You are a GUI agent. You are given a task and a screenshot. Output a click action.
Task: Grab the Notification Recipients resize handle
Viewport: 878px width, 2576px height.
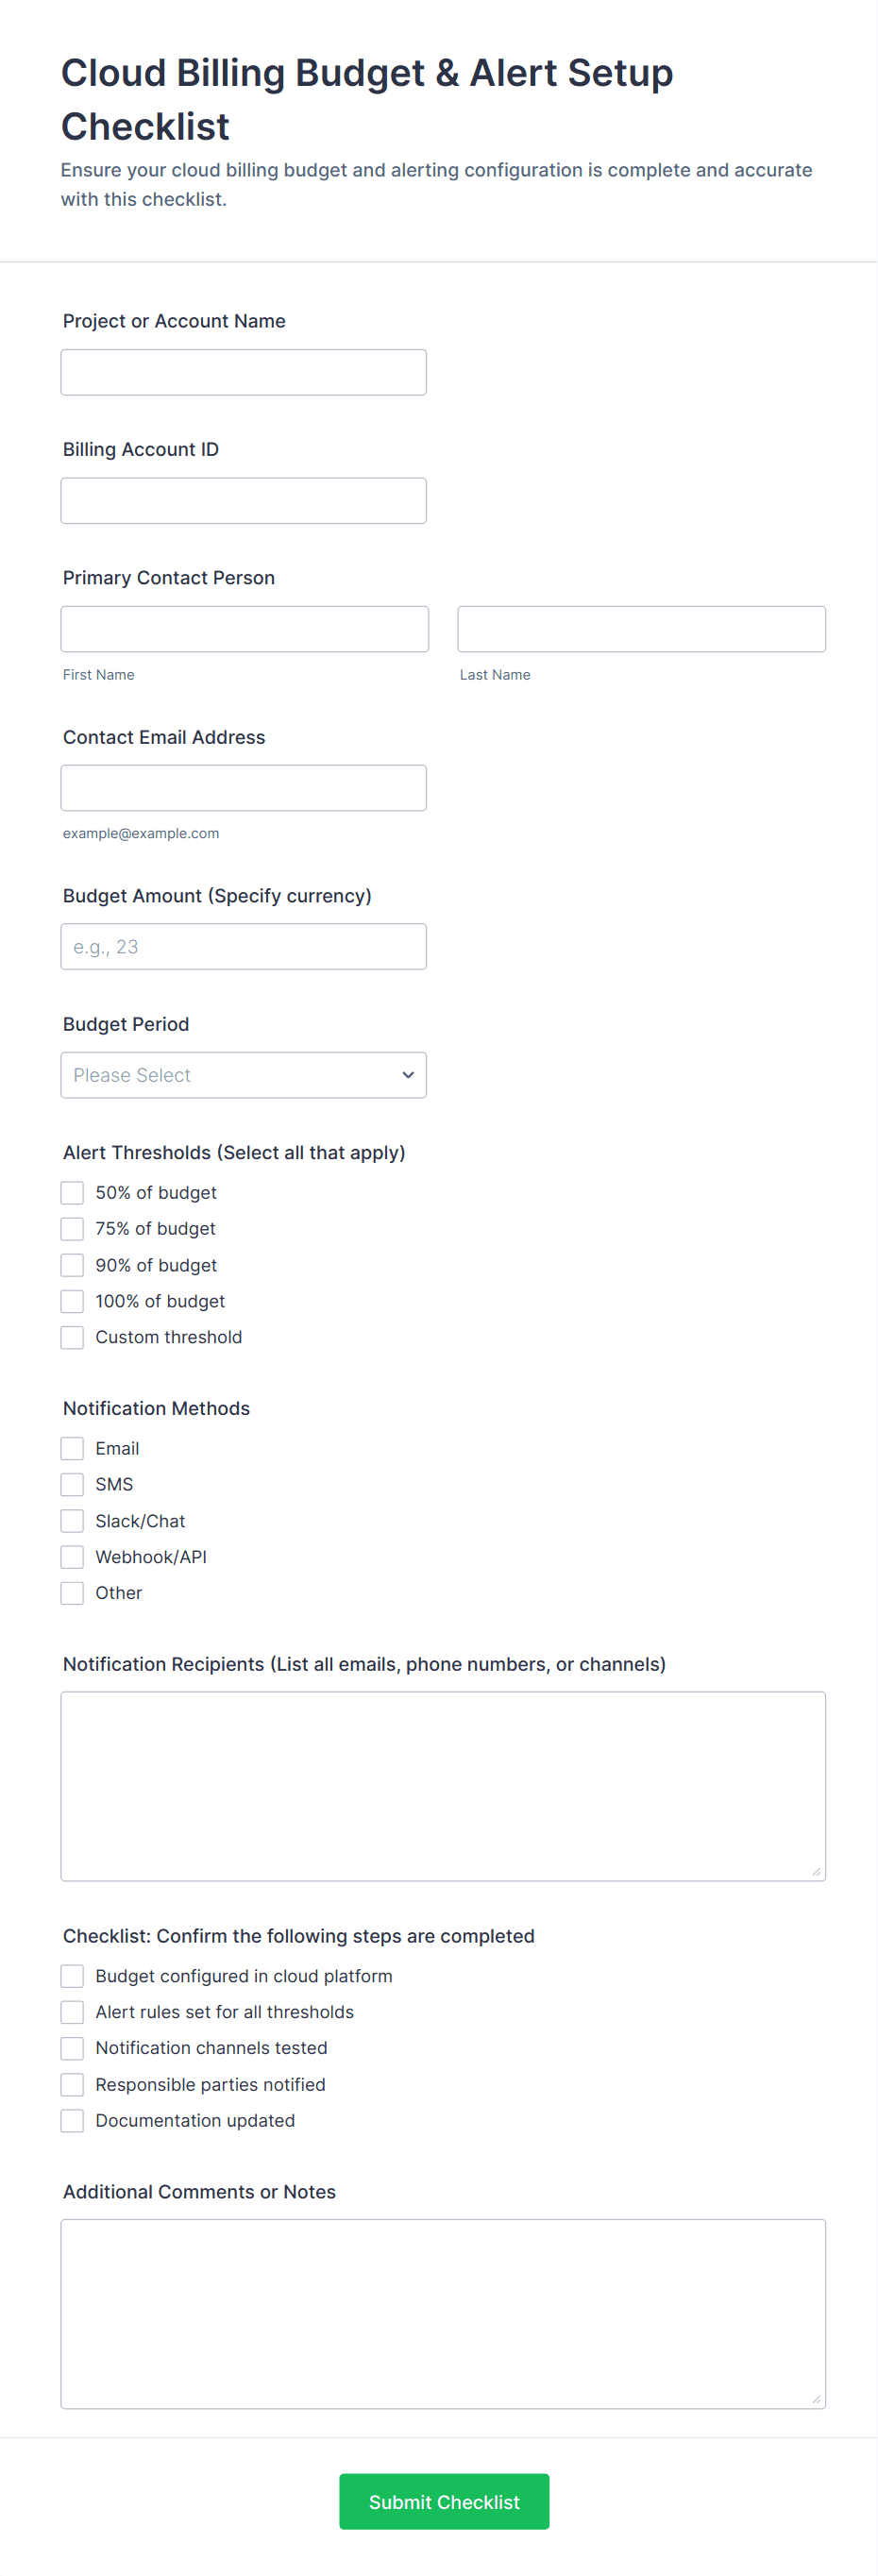(x=816, y=1871)
